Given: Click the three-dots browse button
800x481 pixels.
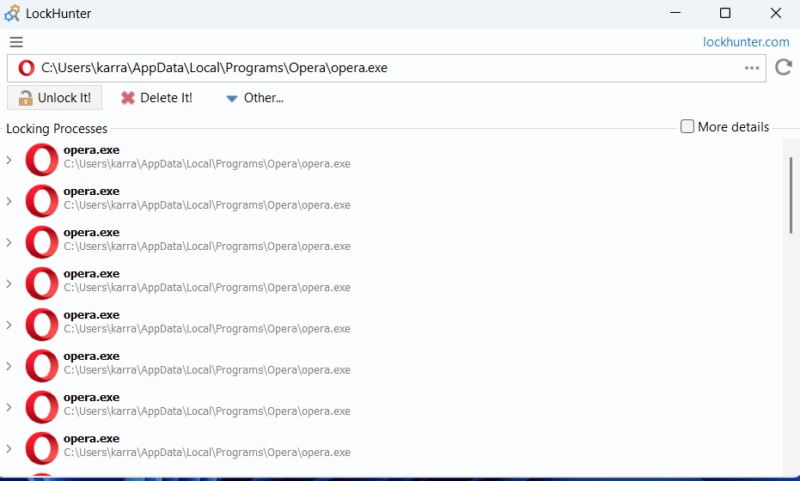Looking at the screenshot, I should (752, 68).
